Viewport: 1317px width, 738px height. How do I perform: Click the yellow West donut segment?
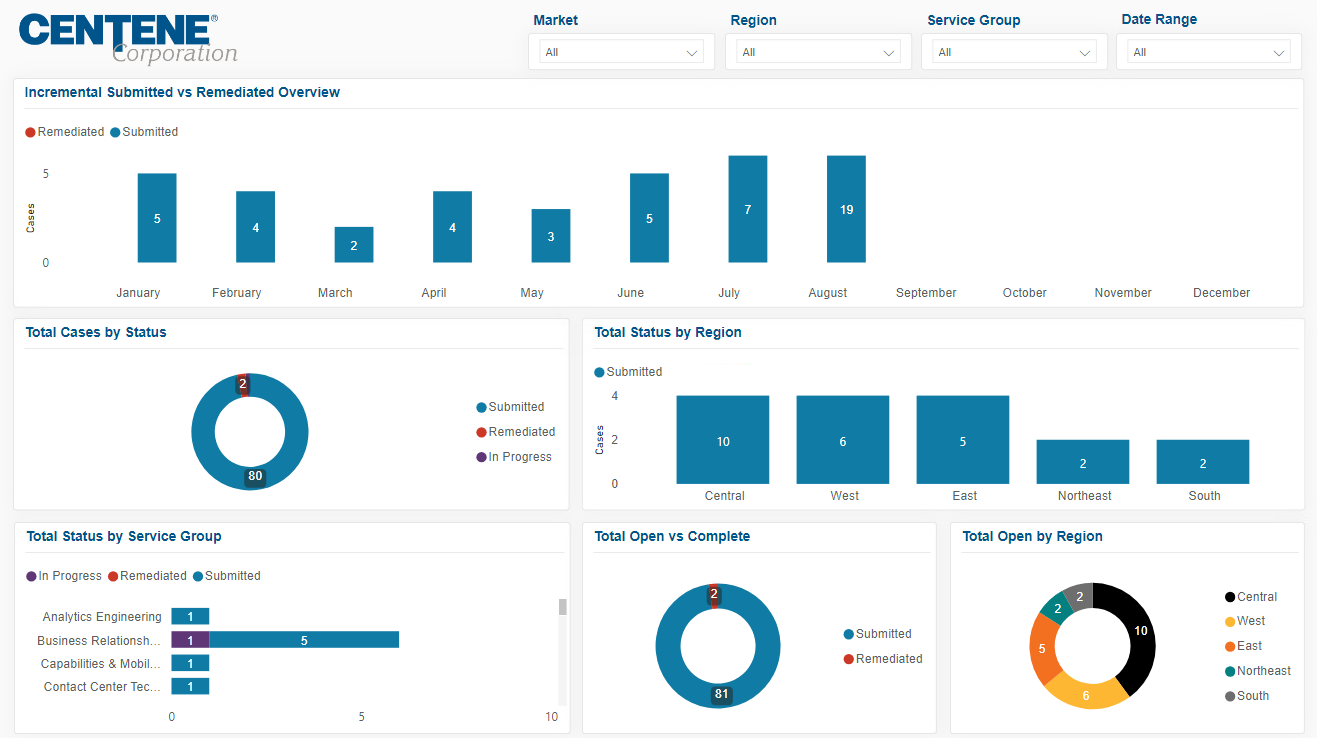point(1085,692)
